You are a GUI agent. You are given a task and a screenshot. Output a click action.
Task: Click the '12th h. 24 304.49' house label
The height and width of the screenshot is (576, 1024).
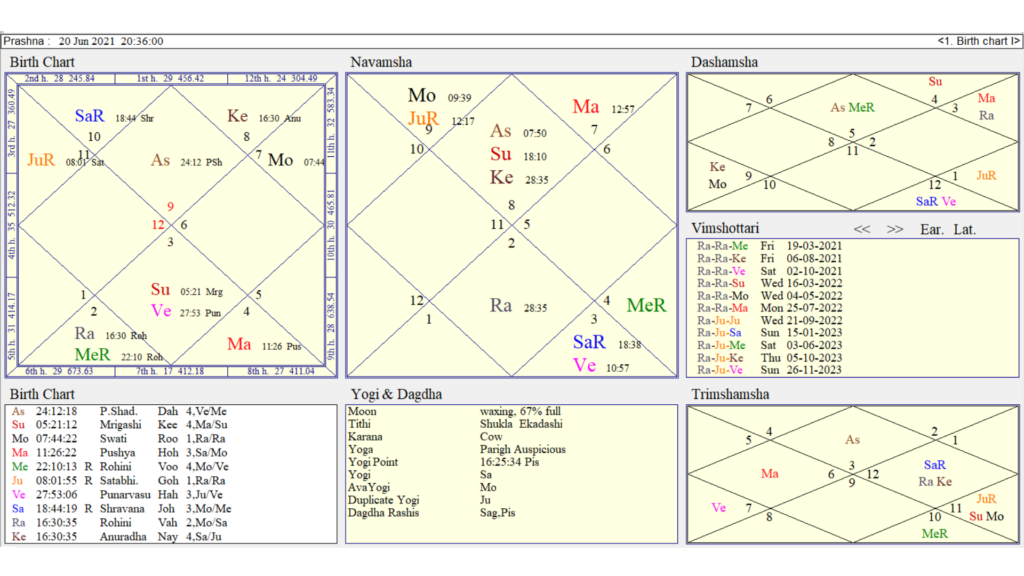(281, 78)
